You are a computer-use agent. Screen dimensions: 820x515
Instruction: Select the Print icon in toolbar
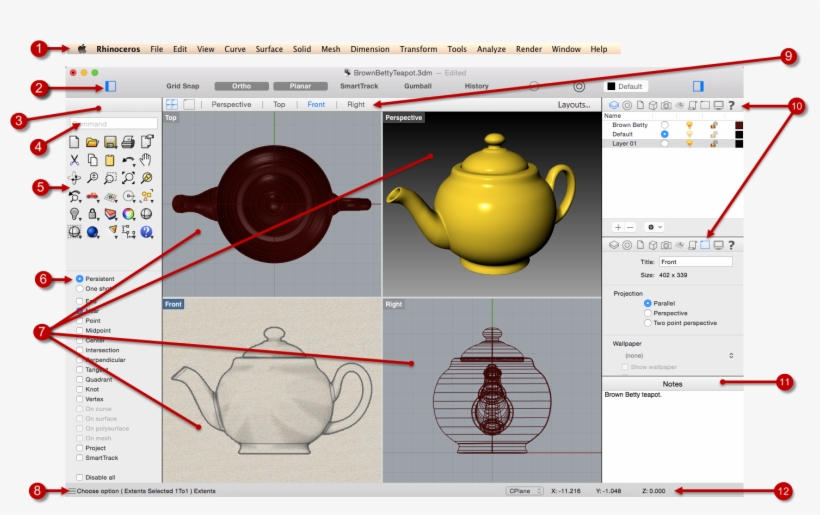(x=128, y=142)
